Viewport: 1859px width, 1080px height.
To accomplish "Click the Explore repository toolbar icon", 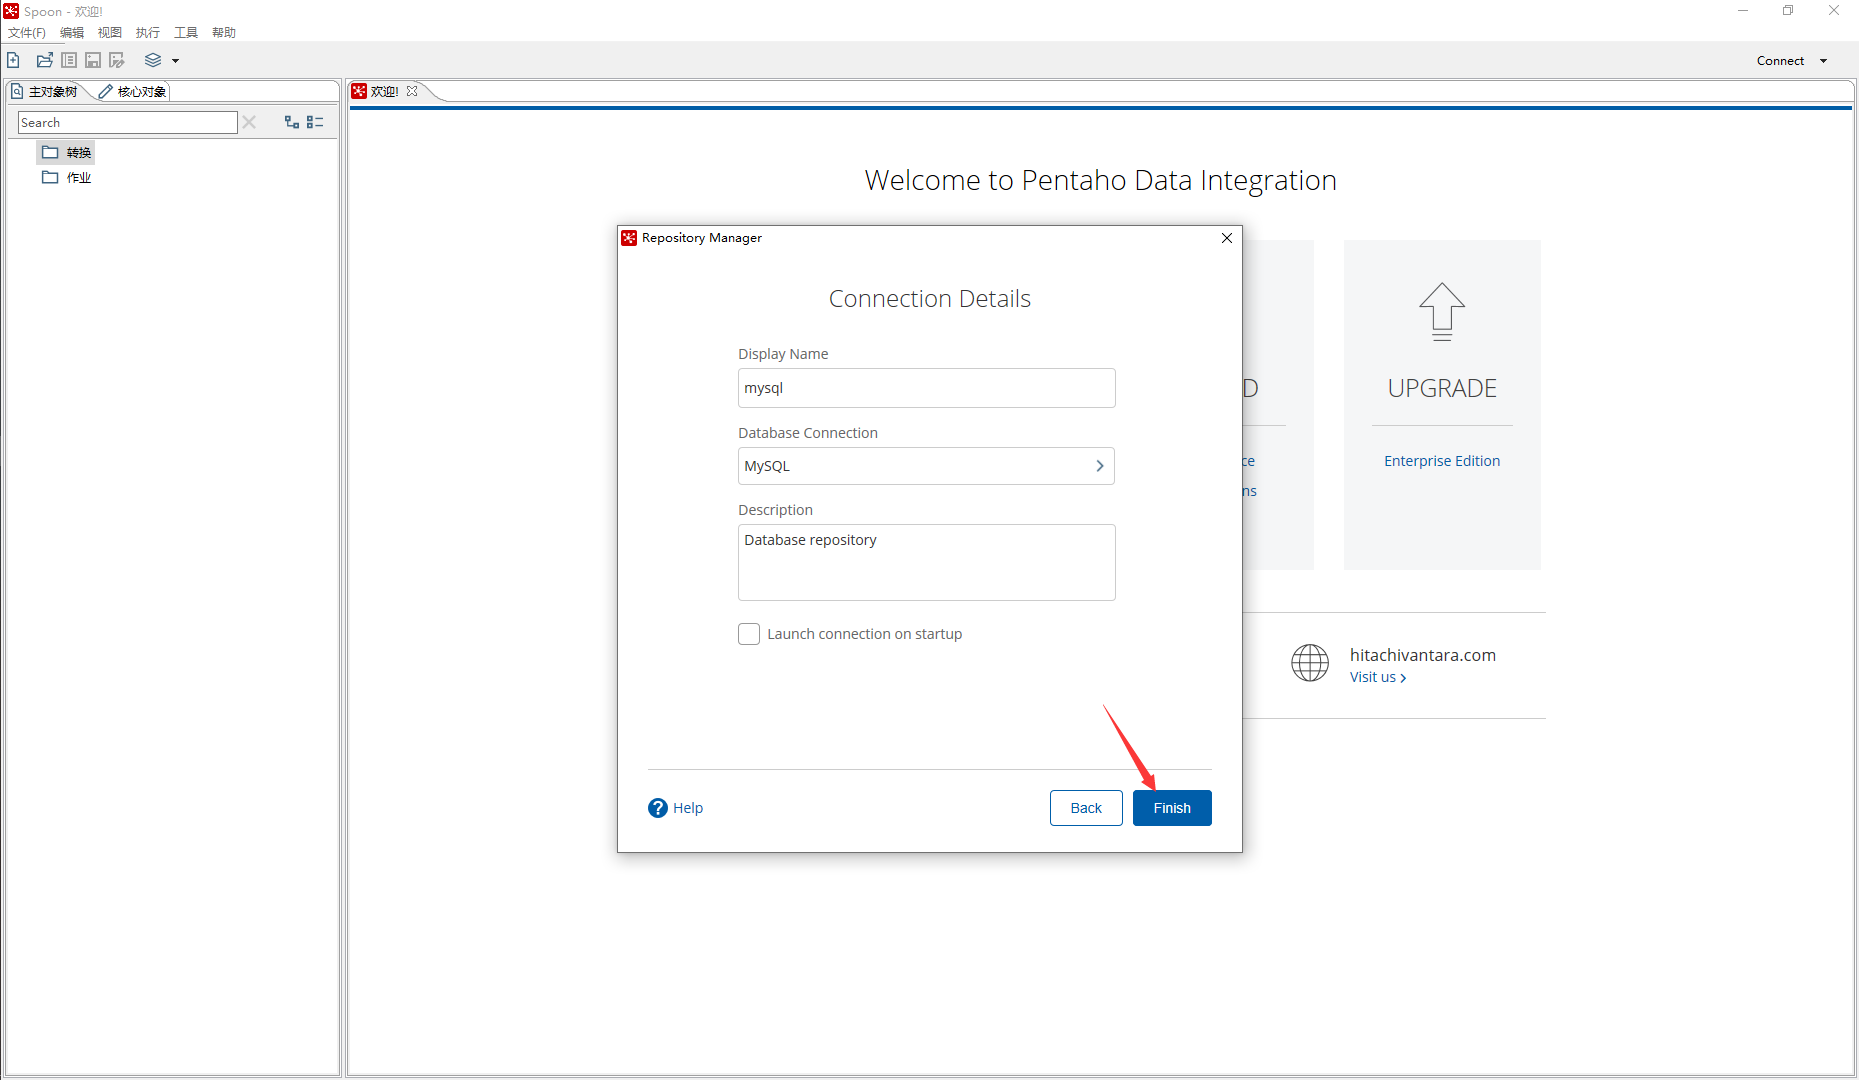I will pos(69,60).
